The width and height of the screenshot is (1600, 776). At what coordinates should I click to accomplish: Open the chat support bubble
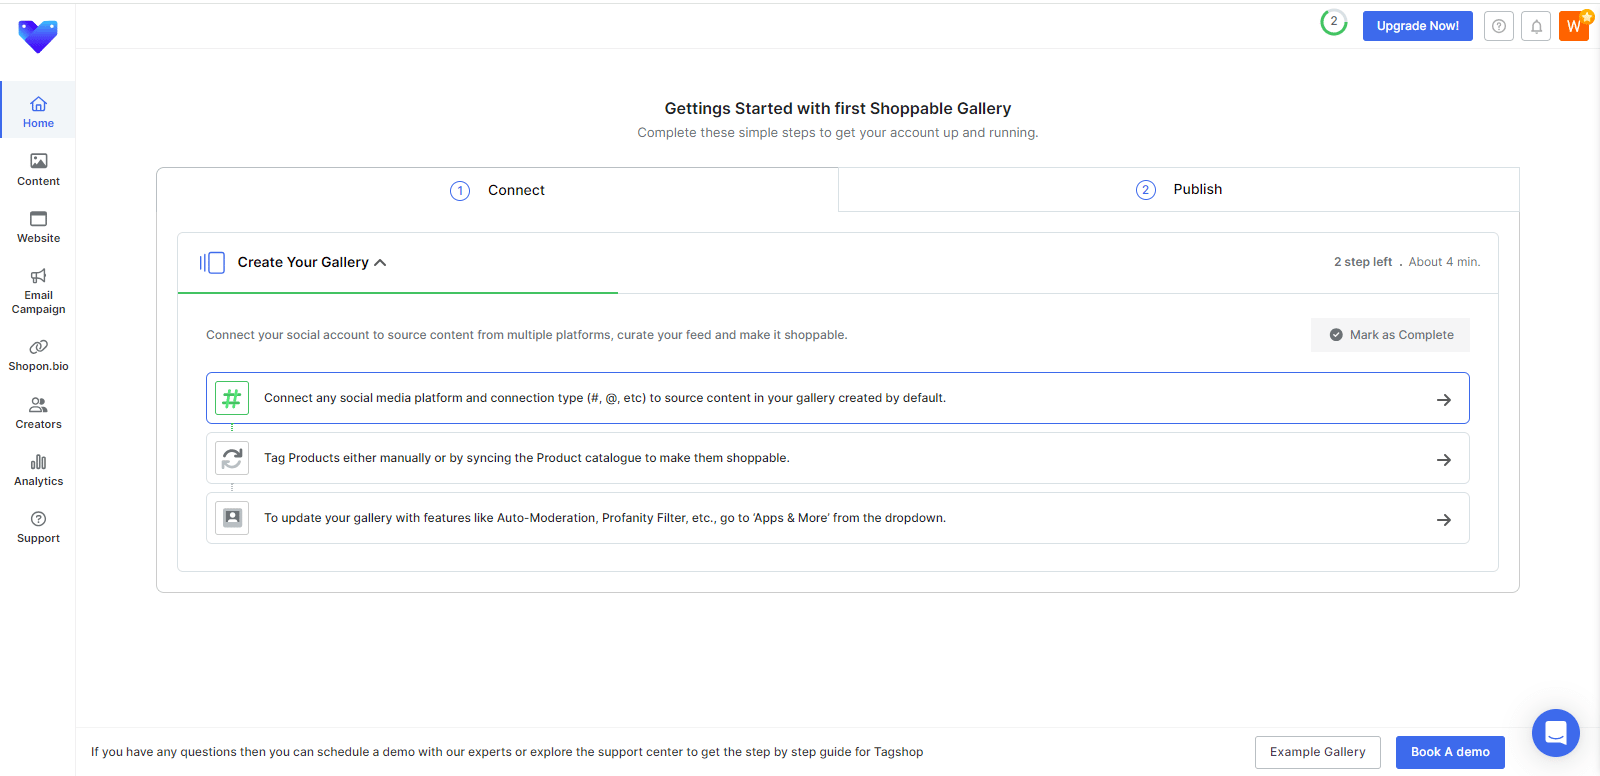(1555, 733)
